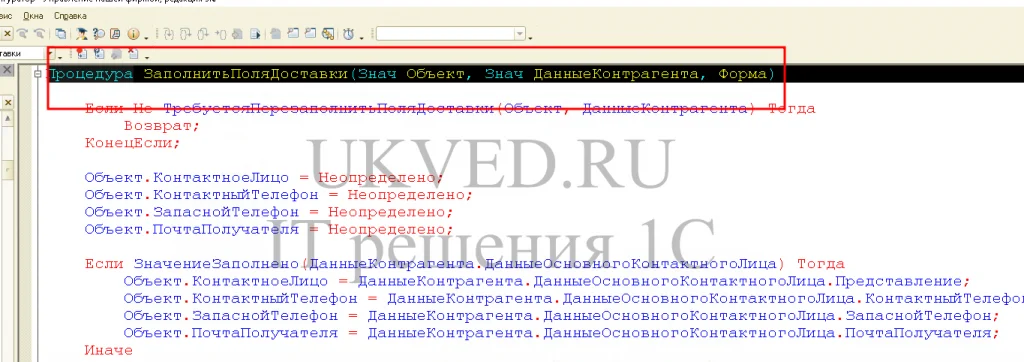The width and height of the screenshot is (1024, 362).
Task: Click the procedure name combo box field
Action: coord(23,54)
